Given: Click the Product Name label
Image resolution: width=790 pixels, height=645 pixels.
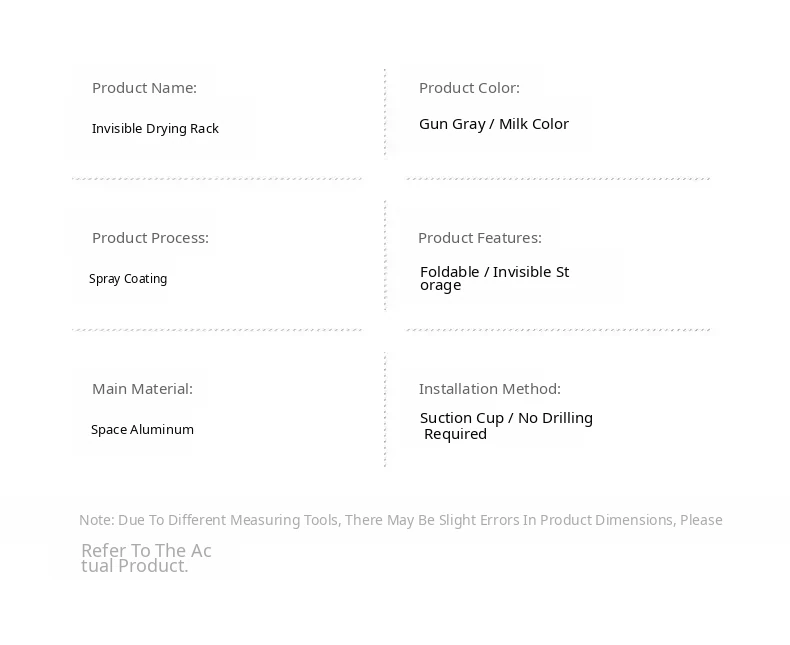Looking at the screenshot, I should 144,88.
